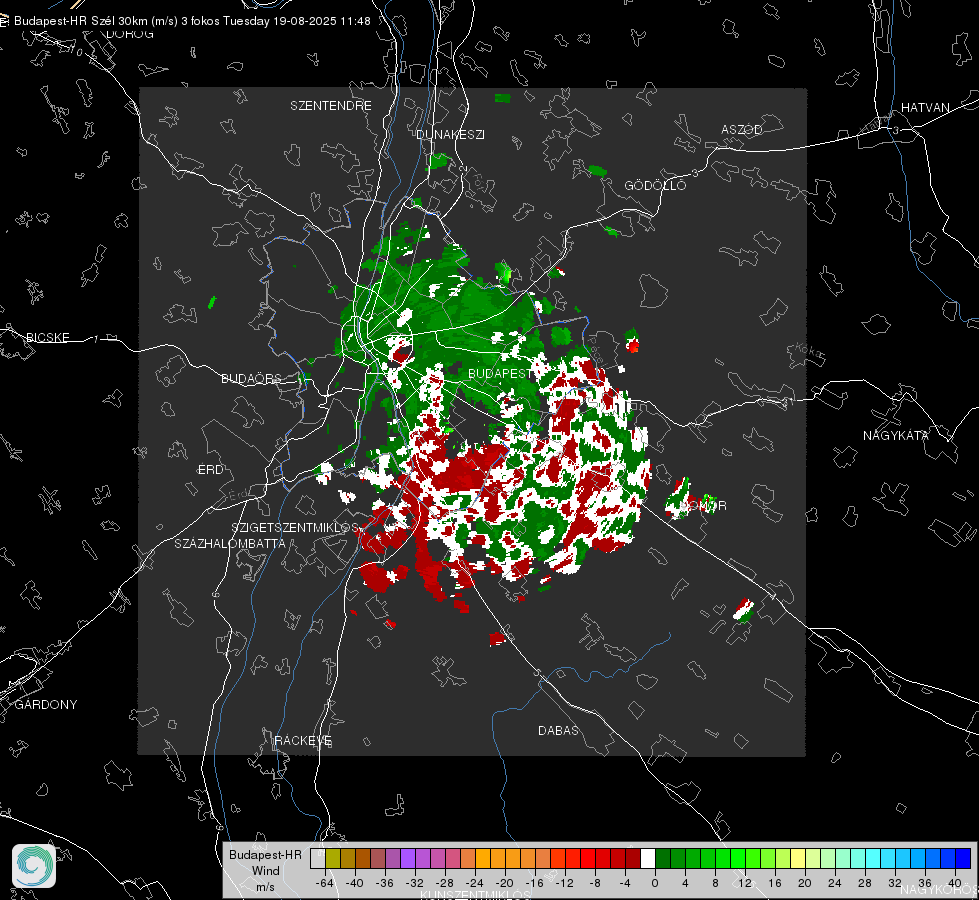
Task: Click the DOROG label near top-left
Action: [x=130, y=34]
